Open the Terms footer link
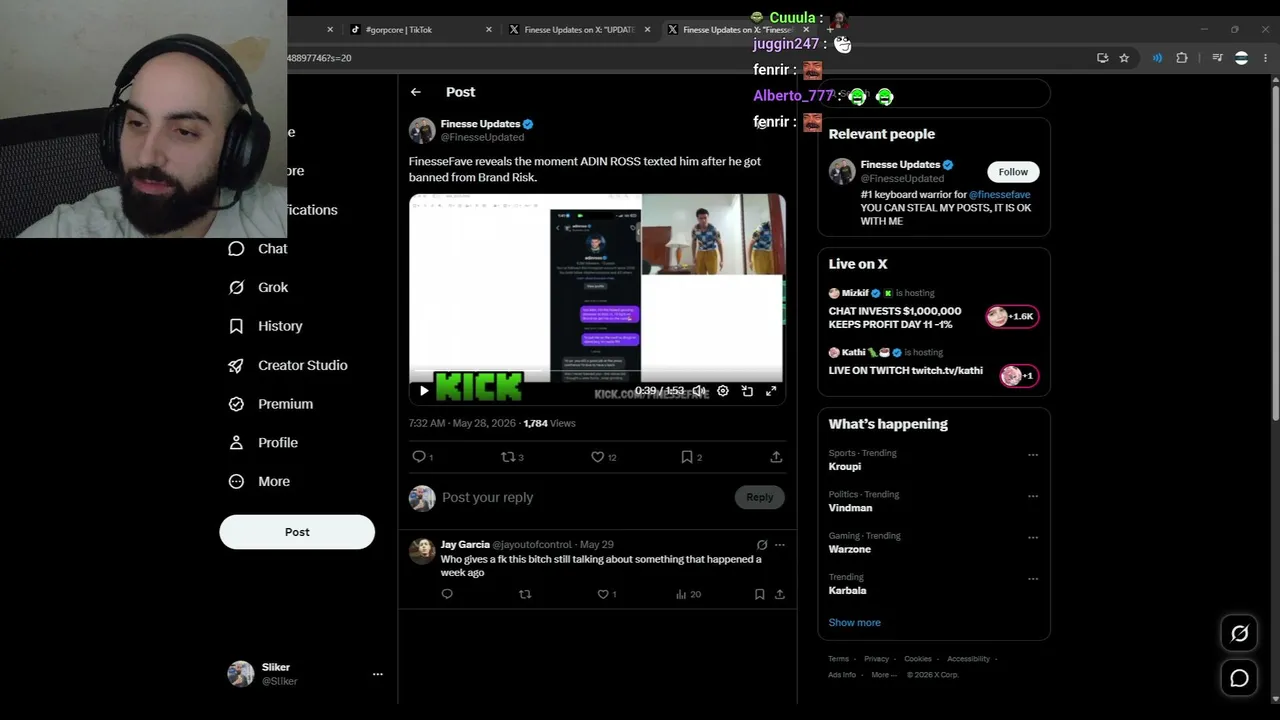 pos(838,659)
